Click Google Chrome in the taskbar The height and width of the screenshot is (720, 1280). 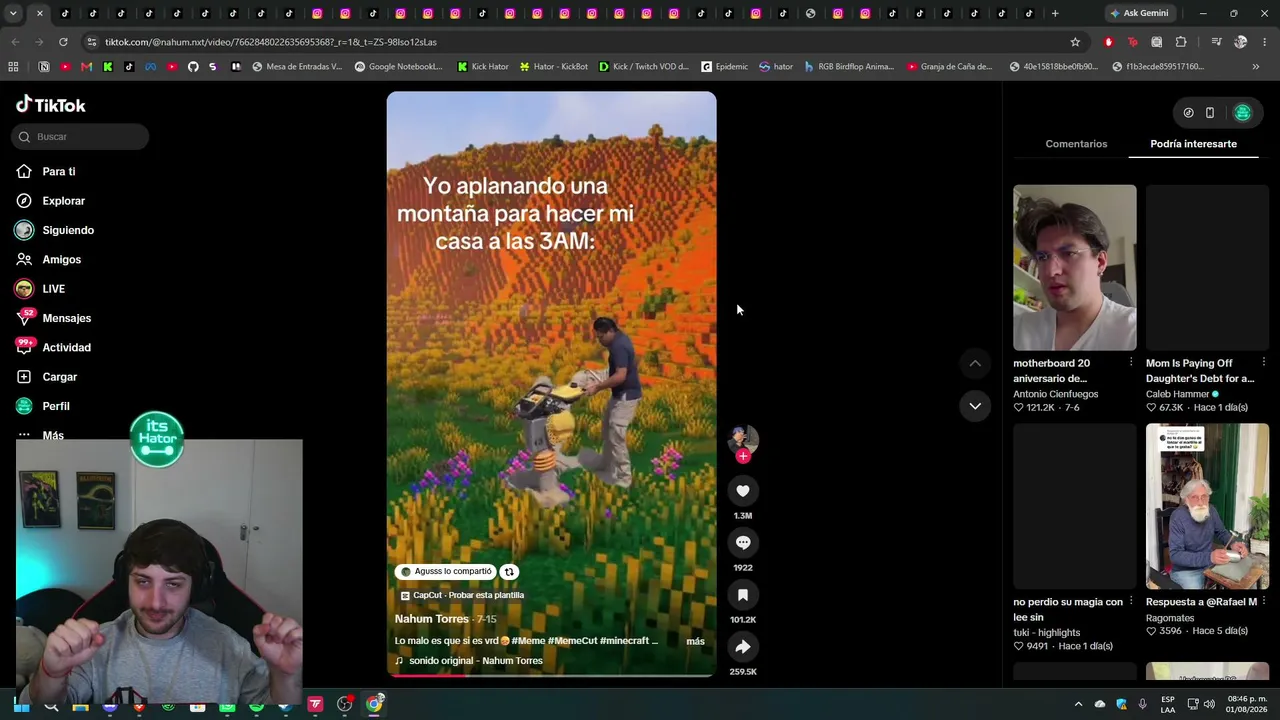[x=374, y=705]
